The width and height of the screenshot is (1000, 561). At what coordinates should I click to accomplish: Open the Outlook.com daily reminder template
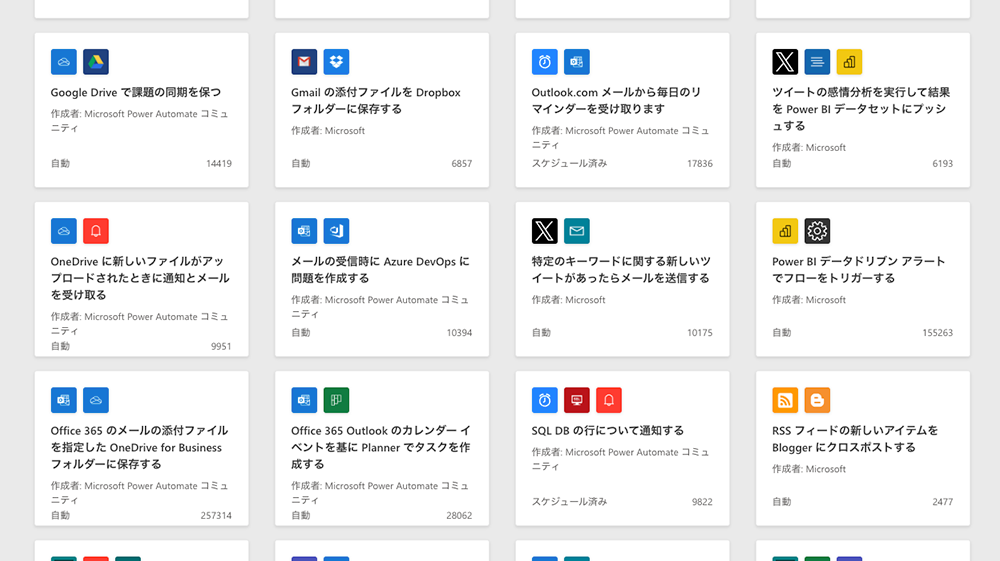coord(616,100)
